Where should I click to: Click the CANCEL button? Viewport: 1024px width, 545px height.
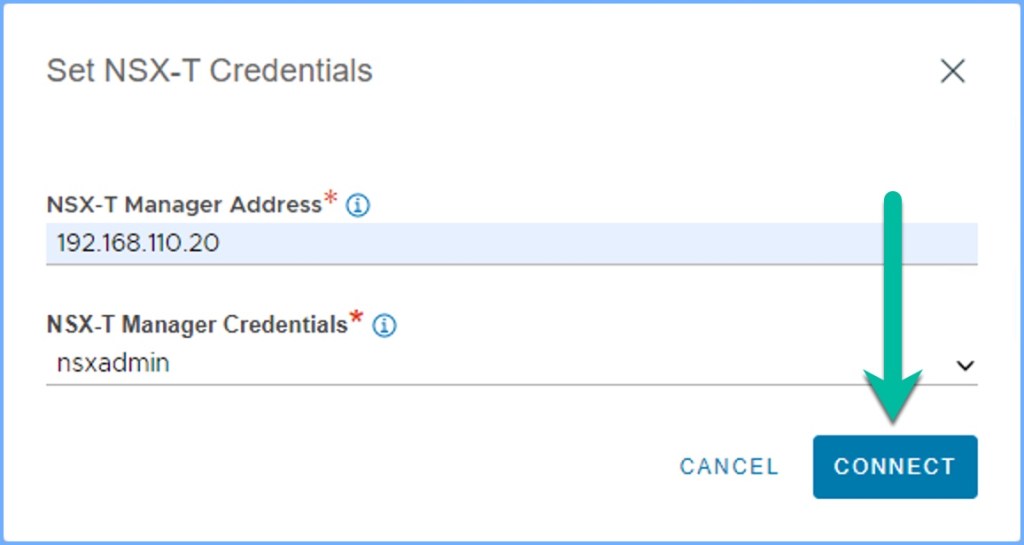click(729, 467)
